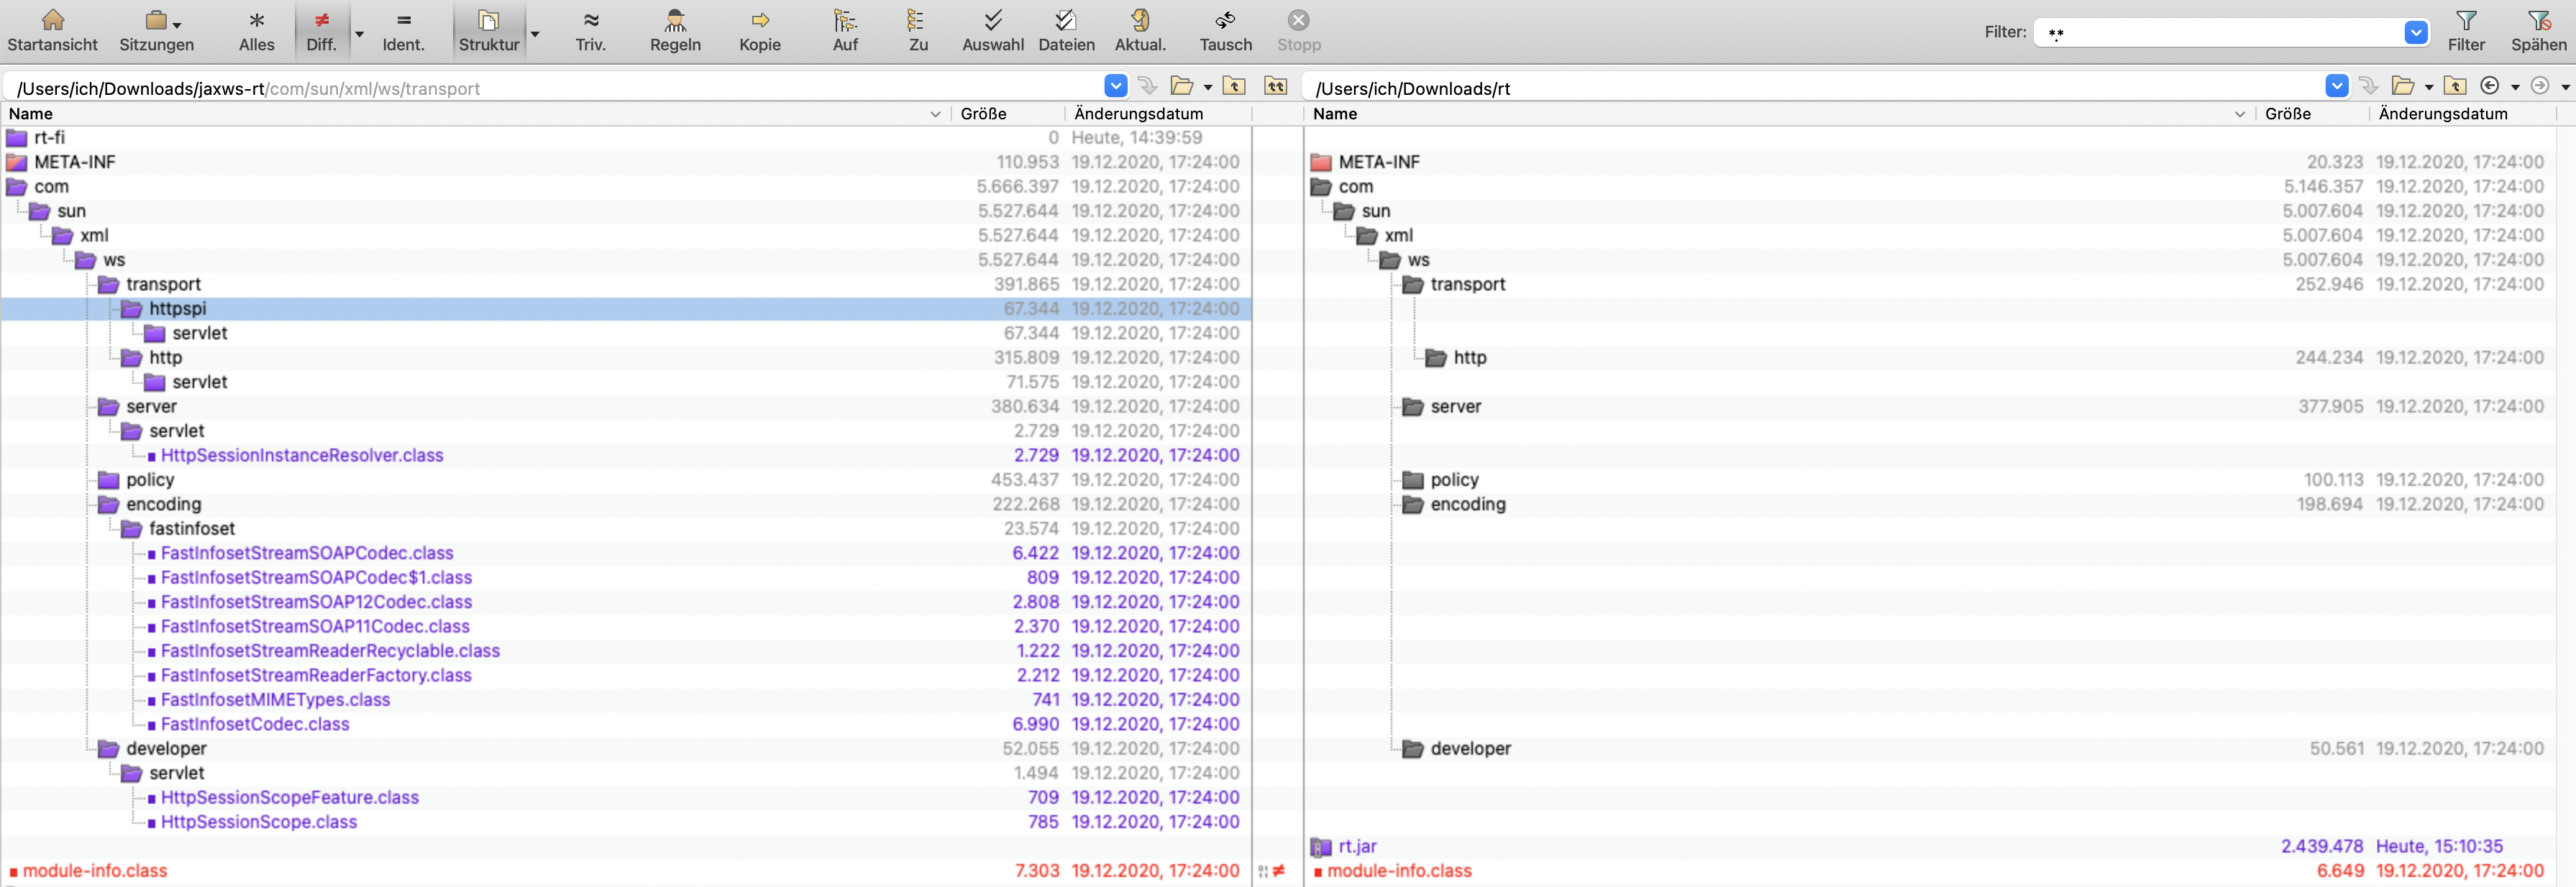This screenshot has height=887, width=2576.
Task: Click the Dateien toolbar button
Action: 1066,30
